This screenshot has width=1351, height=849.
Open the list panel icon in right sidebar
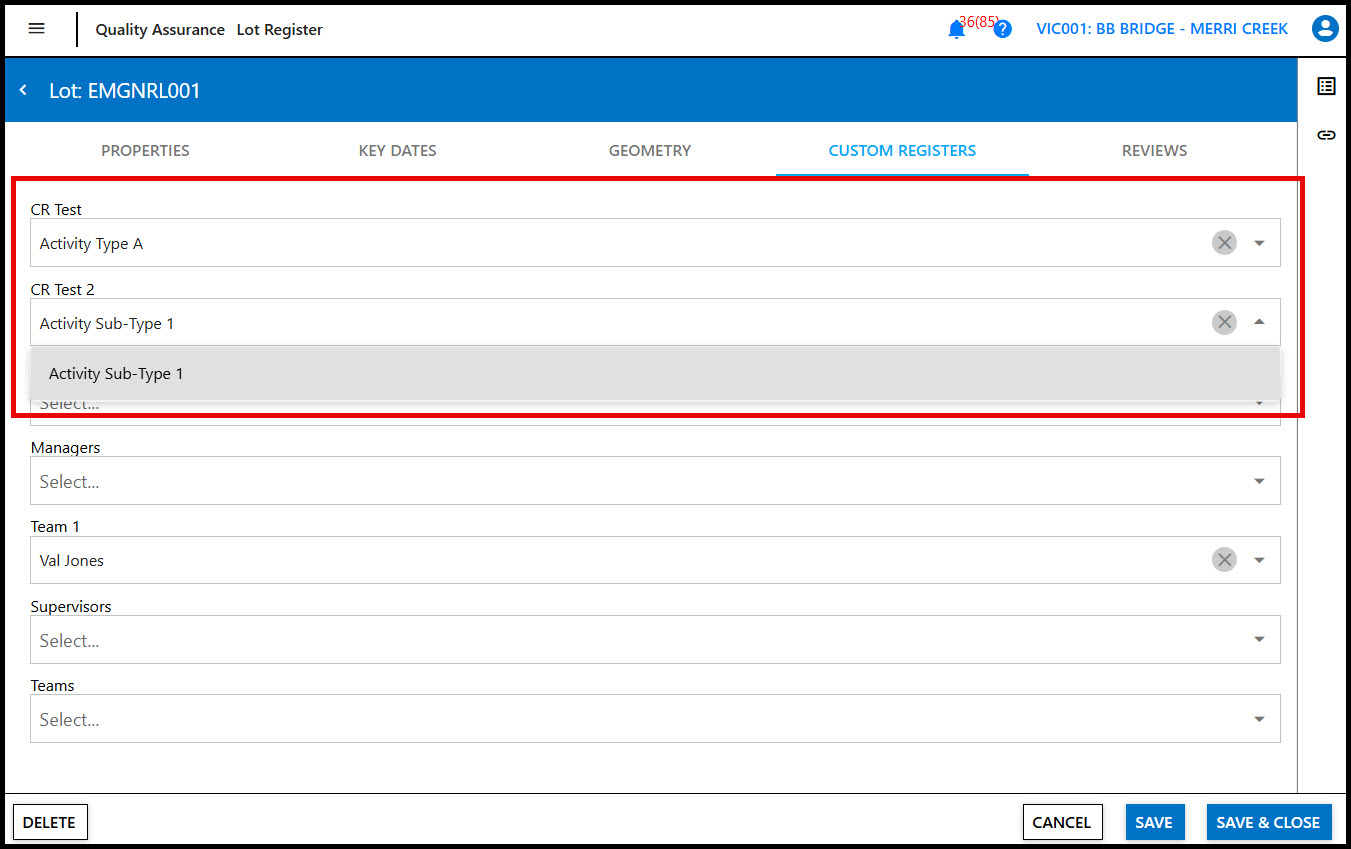click(x=1326, y=86)
